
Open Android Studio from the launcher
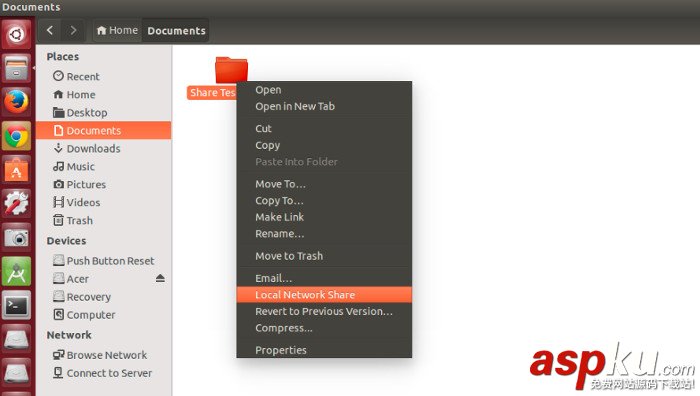pos(16,271)
